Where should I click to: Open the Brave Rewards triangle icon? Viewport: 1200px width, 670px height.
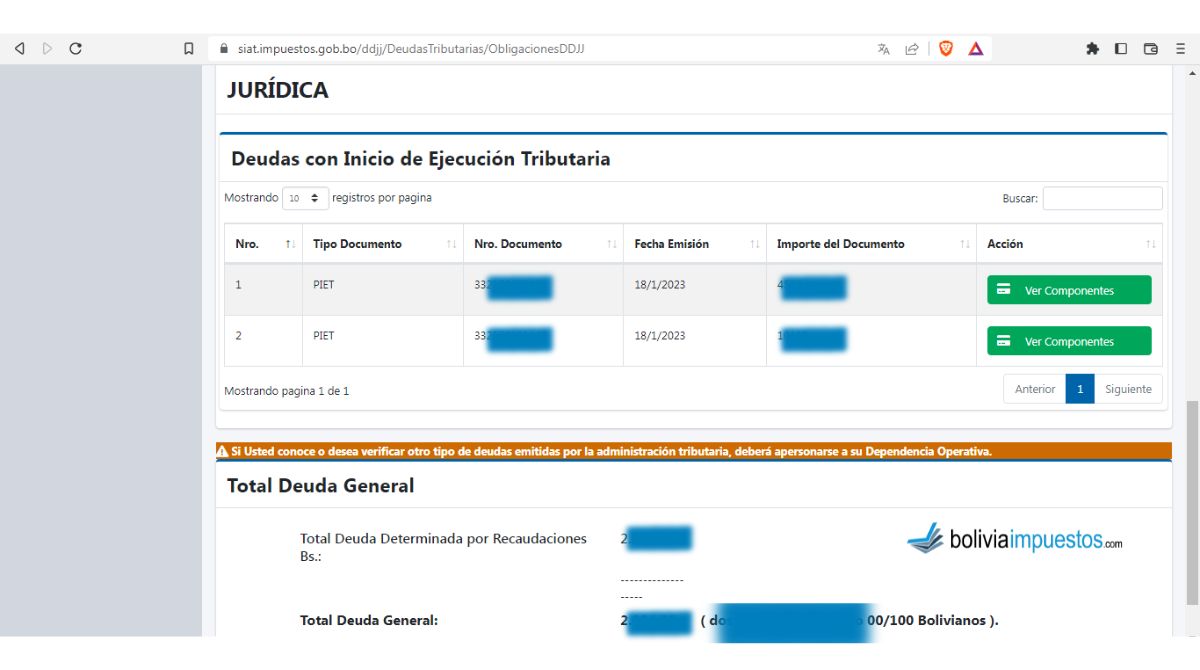975,48
